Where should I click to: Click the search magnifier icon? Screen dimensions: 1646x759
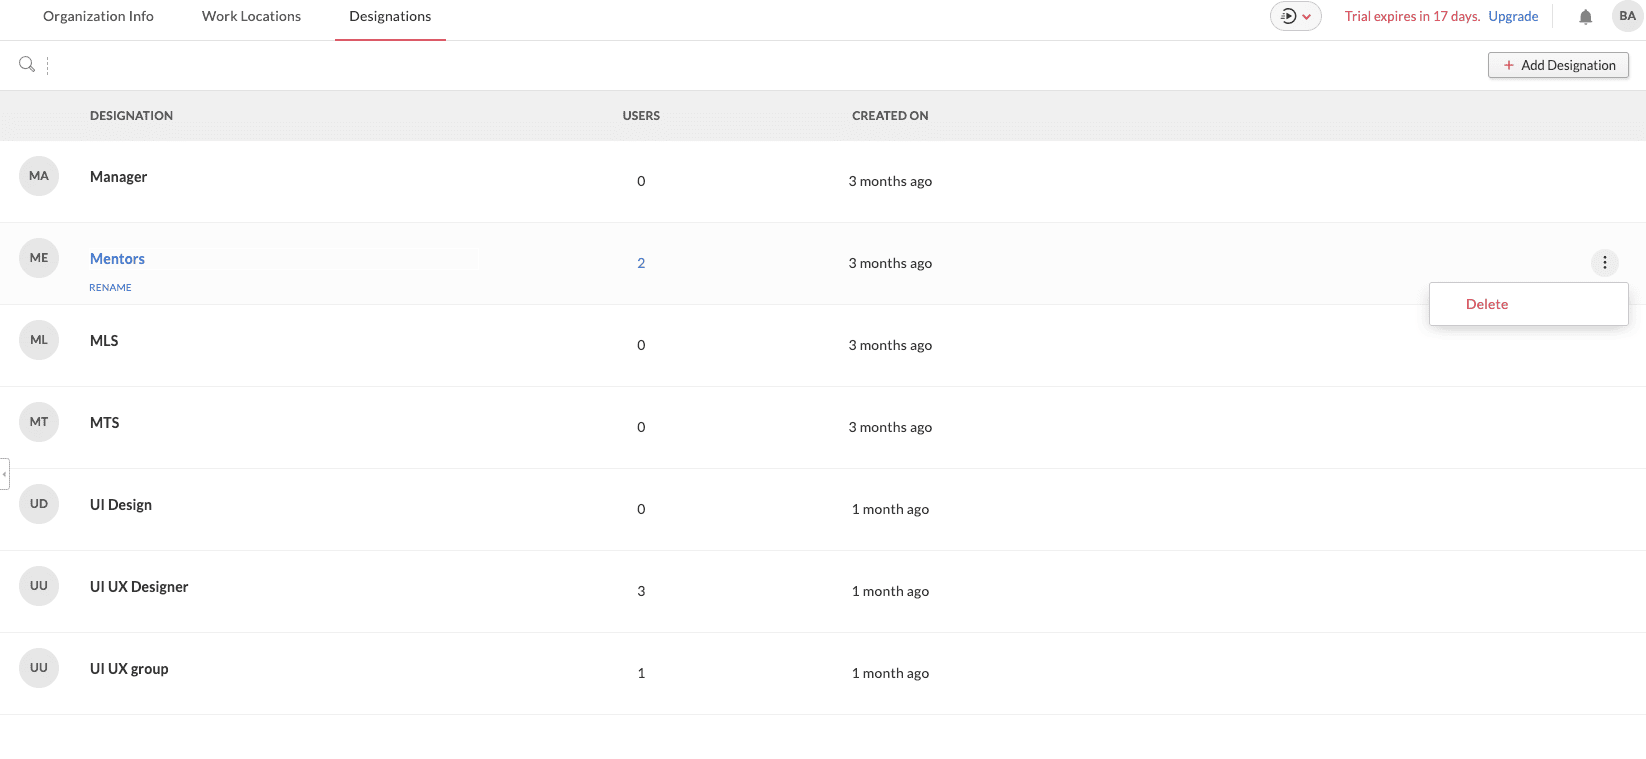(x=27, y=65)
